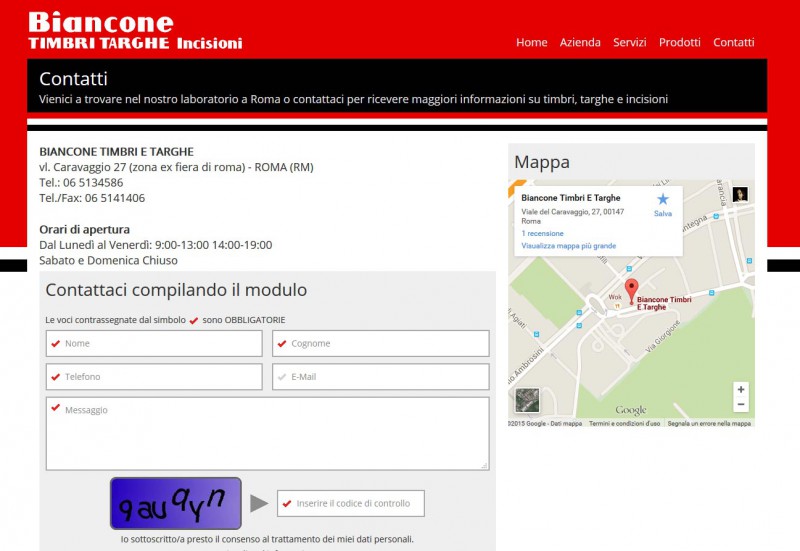This screenshot has width=800, height=551.
Task: Click the captcha code field
Action: pos(351,504)
